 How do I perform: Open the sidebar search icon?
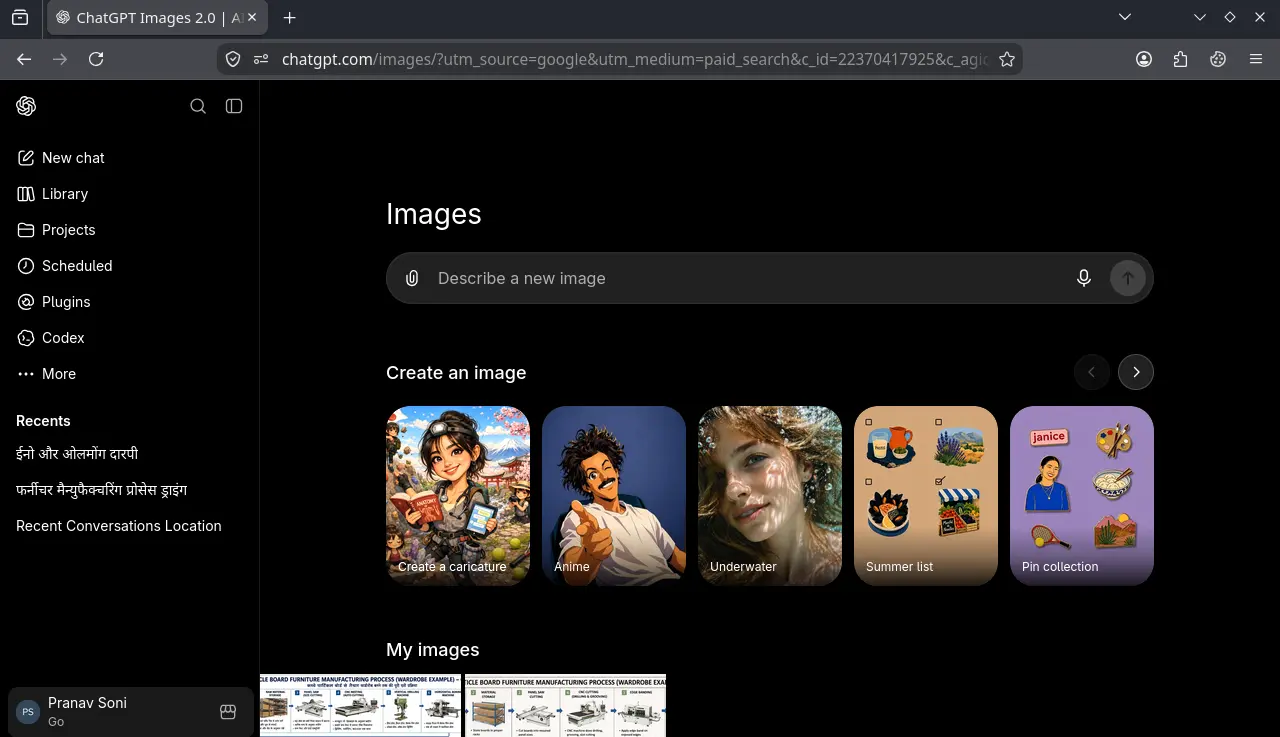(198, 106)
